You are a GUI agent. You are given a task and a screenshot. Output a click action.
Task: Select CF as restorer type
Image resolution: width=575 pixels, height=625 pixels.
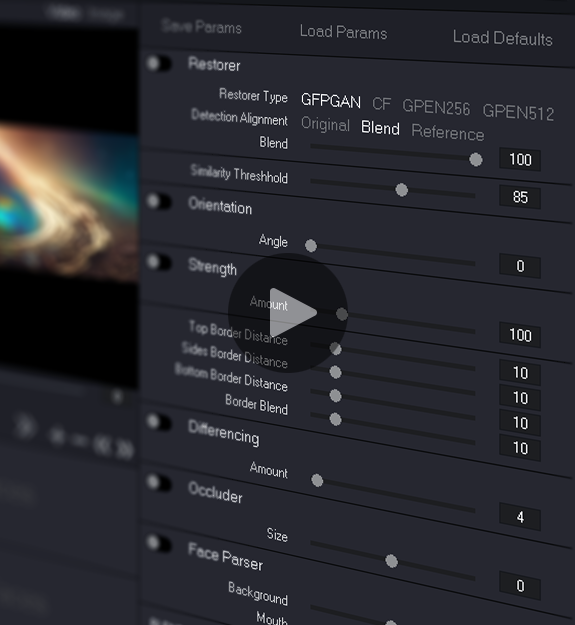[x=381, y=104]
